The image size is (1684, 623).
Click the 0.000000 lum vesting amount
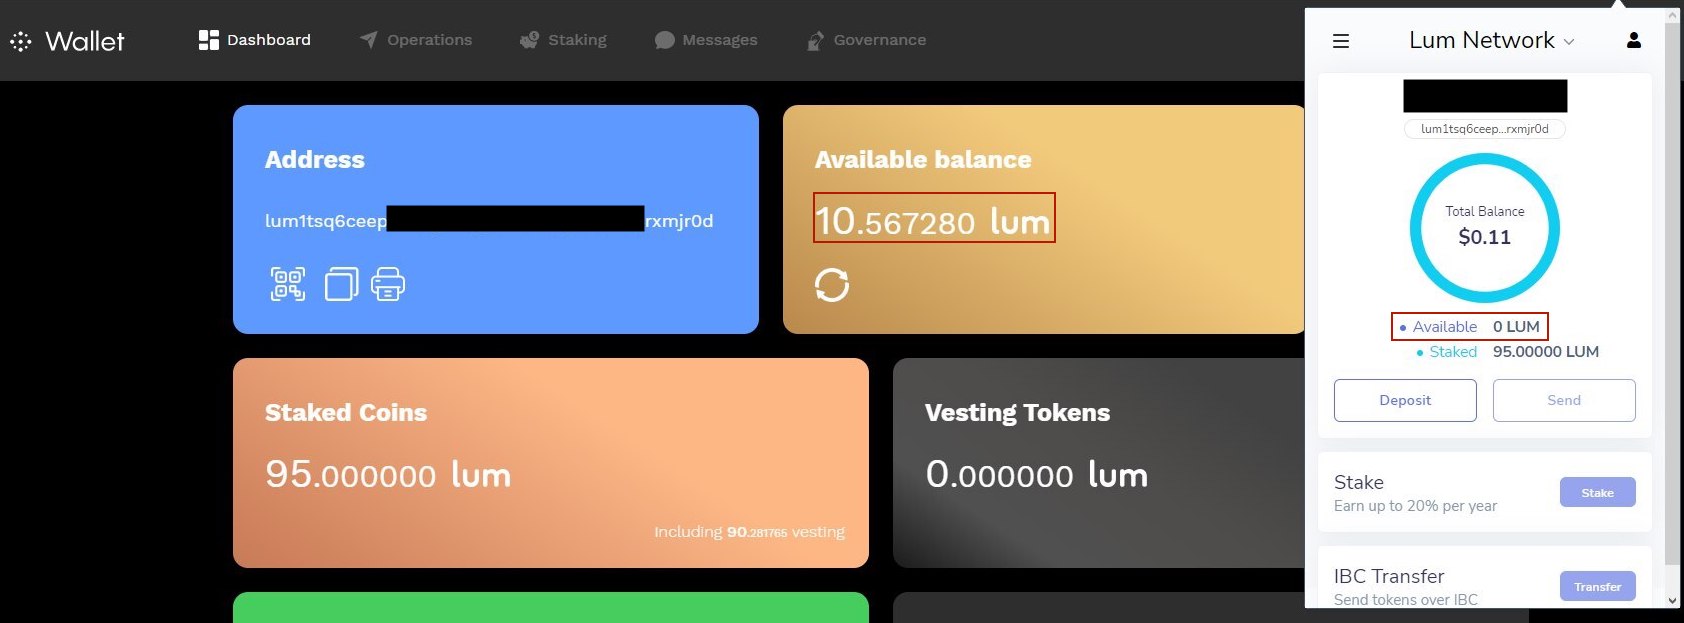pos(1037,474)
